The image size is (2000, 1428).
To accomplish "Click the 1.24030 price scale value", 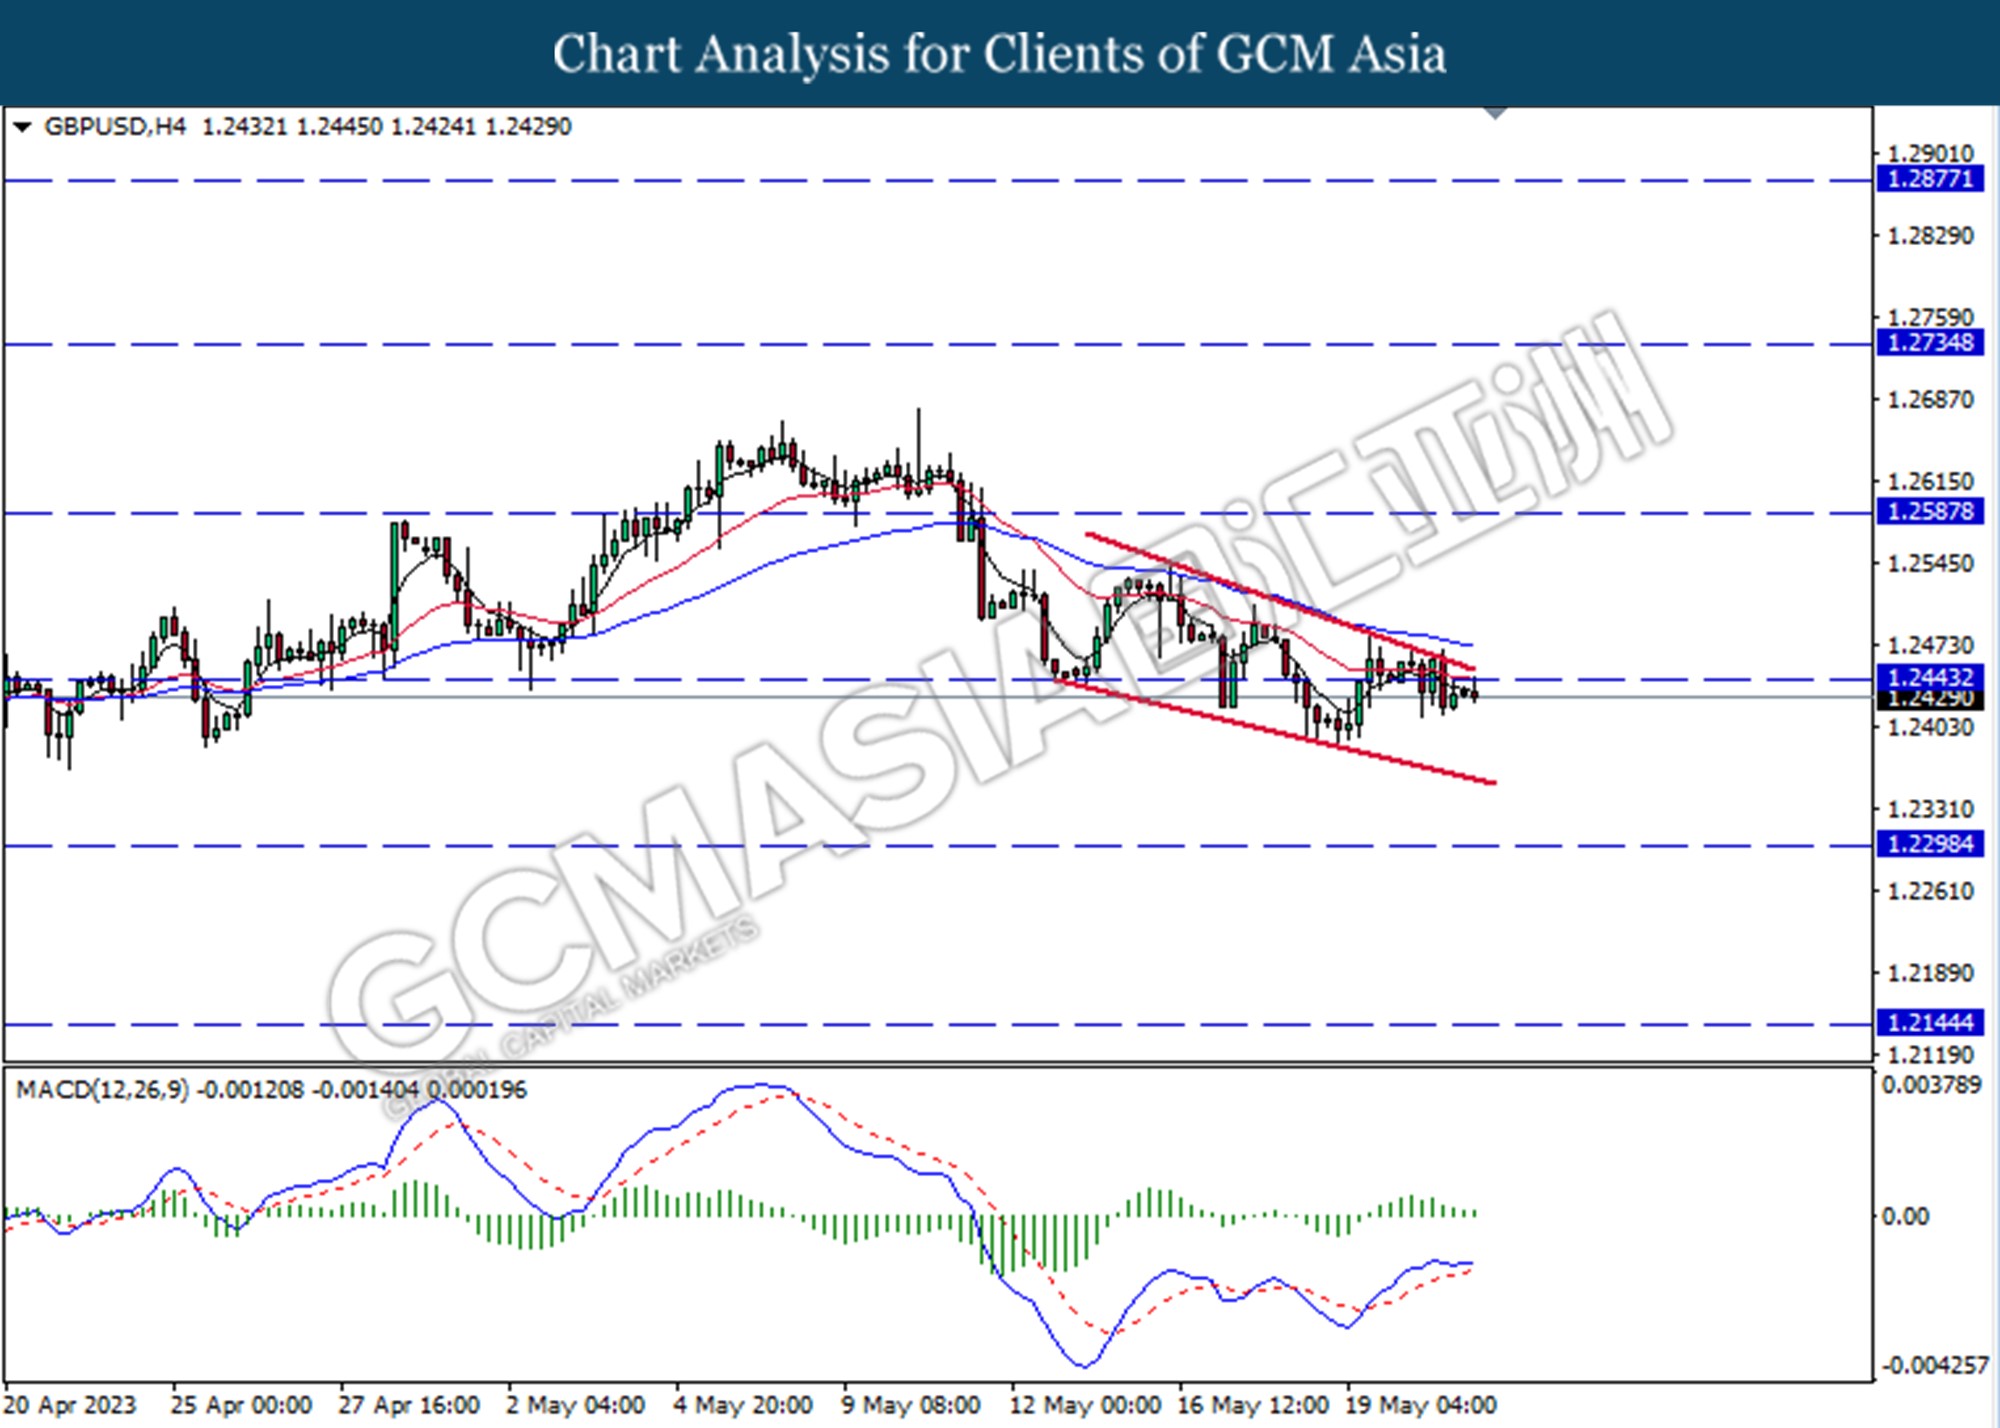I will pos(1930,727).
